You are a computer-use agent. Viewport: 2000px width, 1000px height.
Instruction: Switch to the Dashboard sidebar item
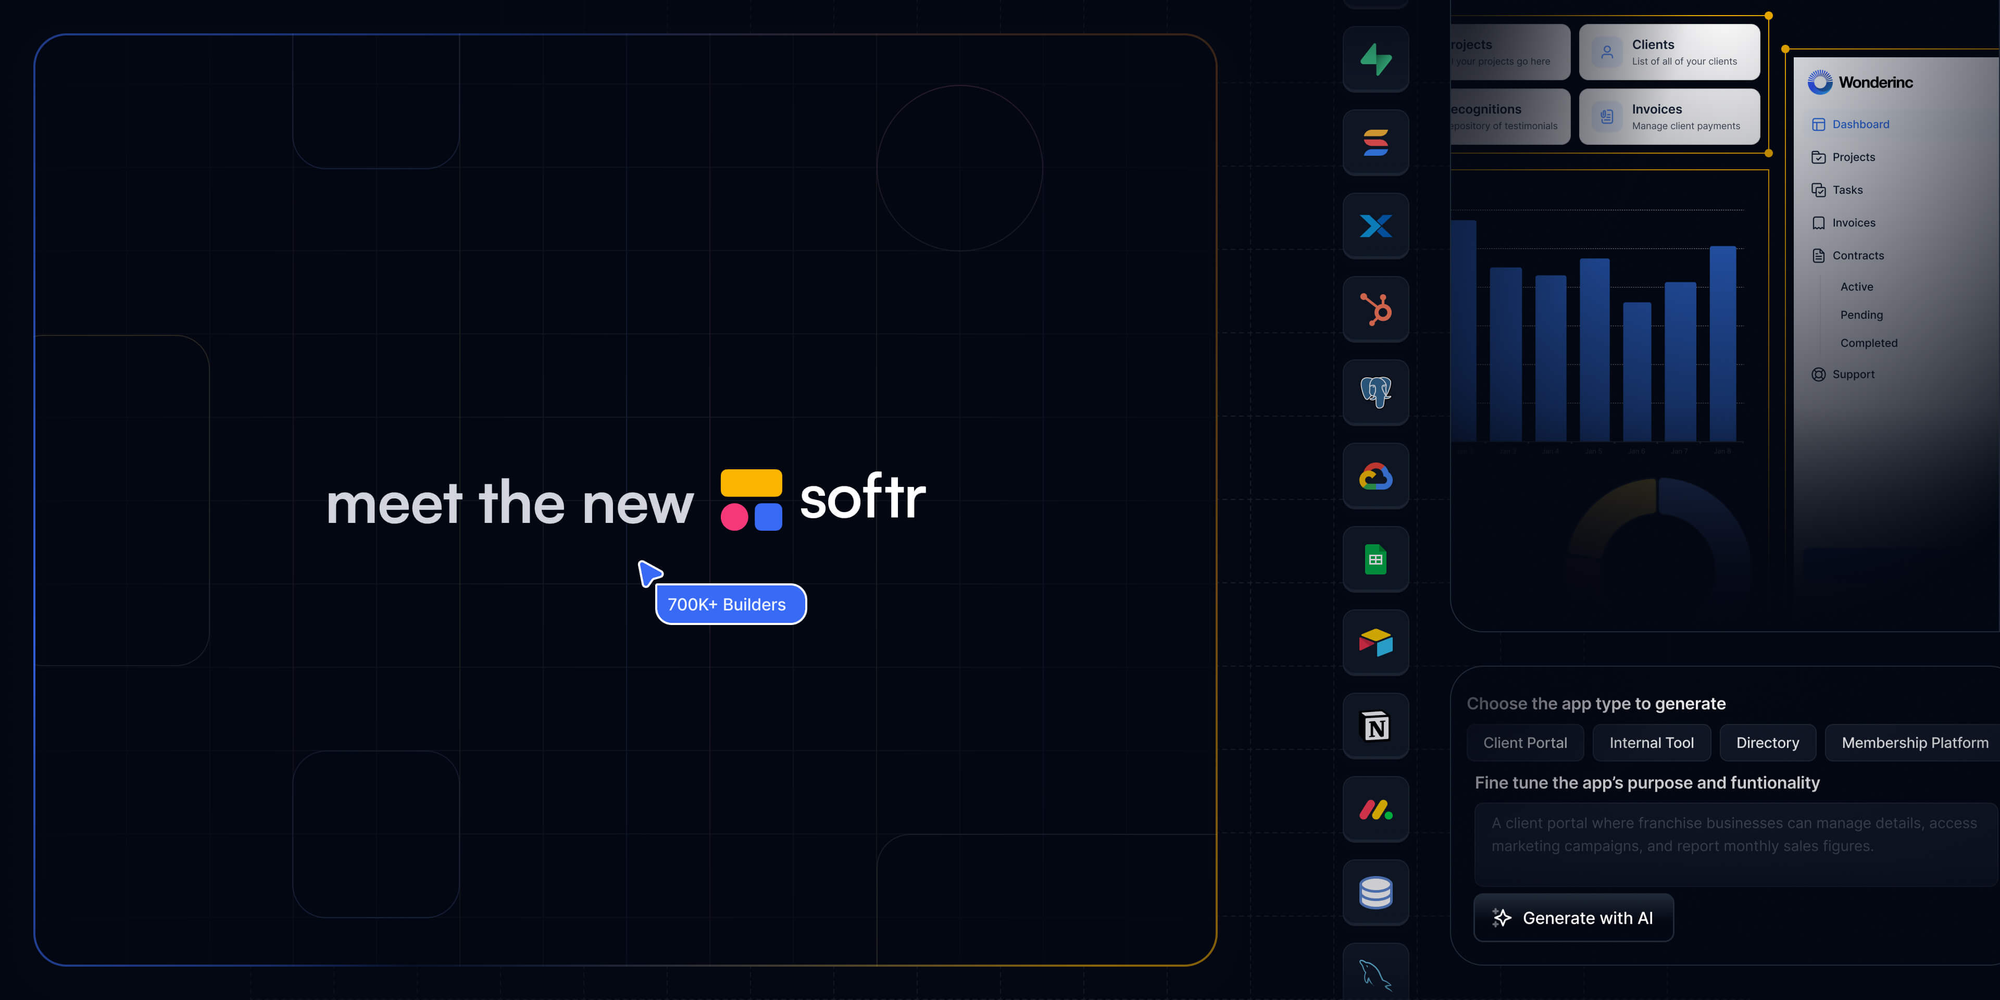pyautogui.click(x=1859, y=124)
